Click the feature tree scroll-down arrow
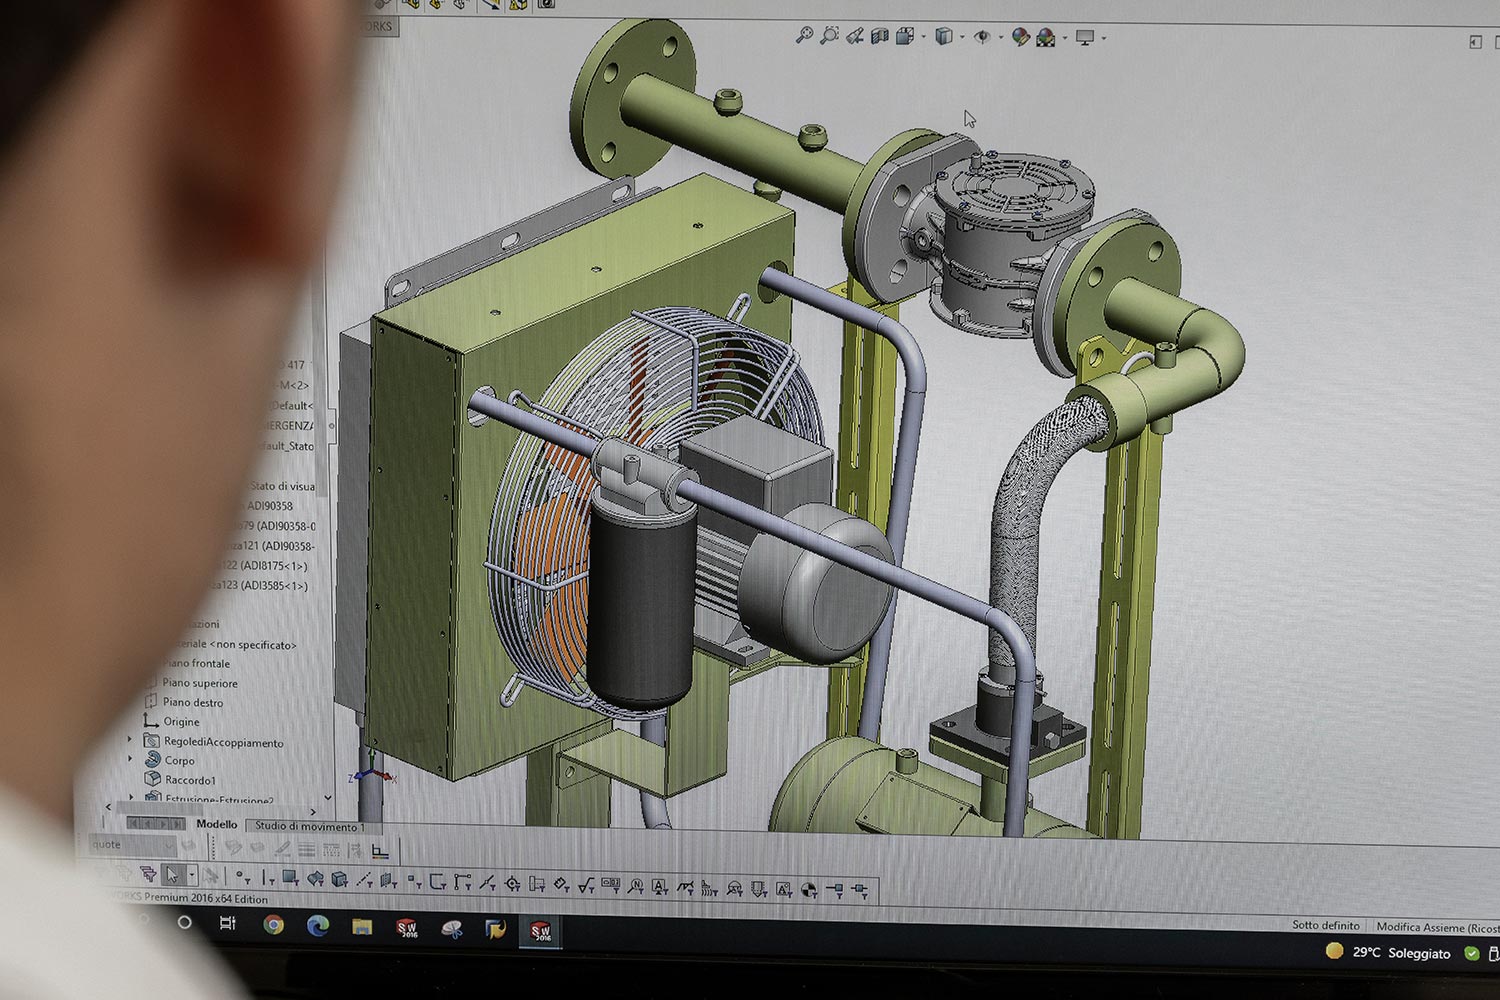 (329, 798)
